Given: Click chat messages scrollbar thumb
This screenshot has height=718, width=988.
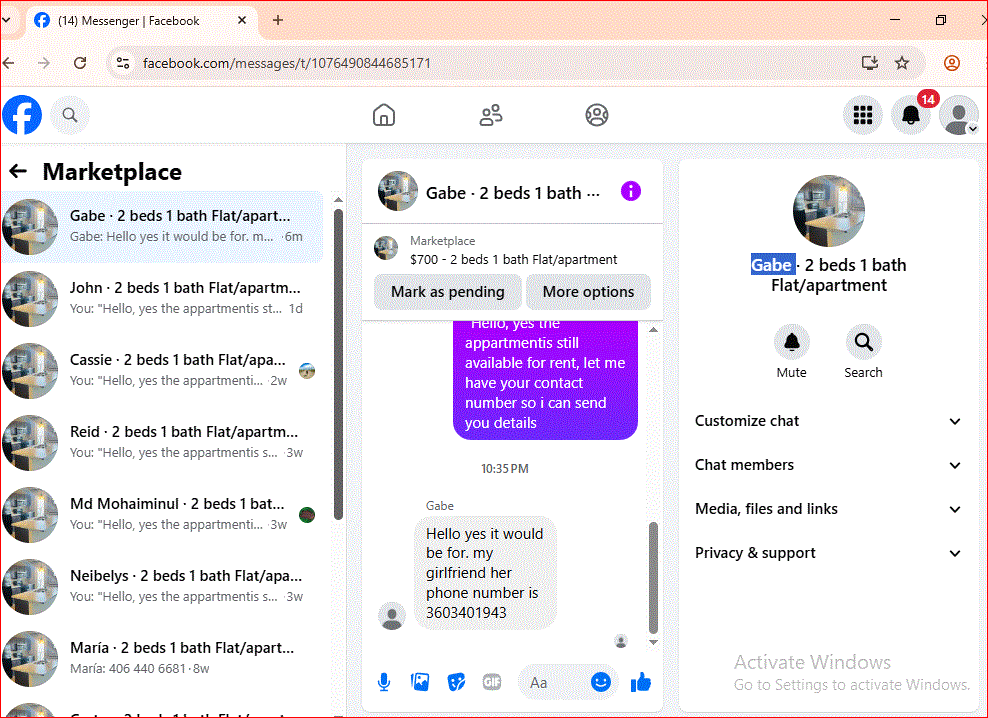Looking at the screenshot, I should point(653,577).
